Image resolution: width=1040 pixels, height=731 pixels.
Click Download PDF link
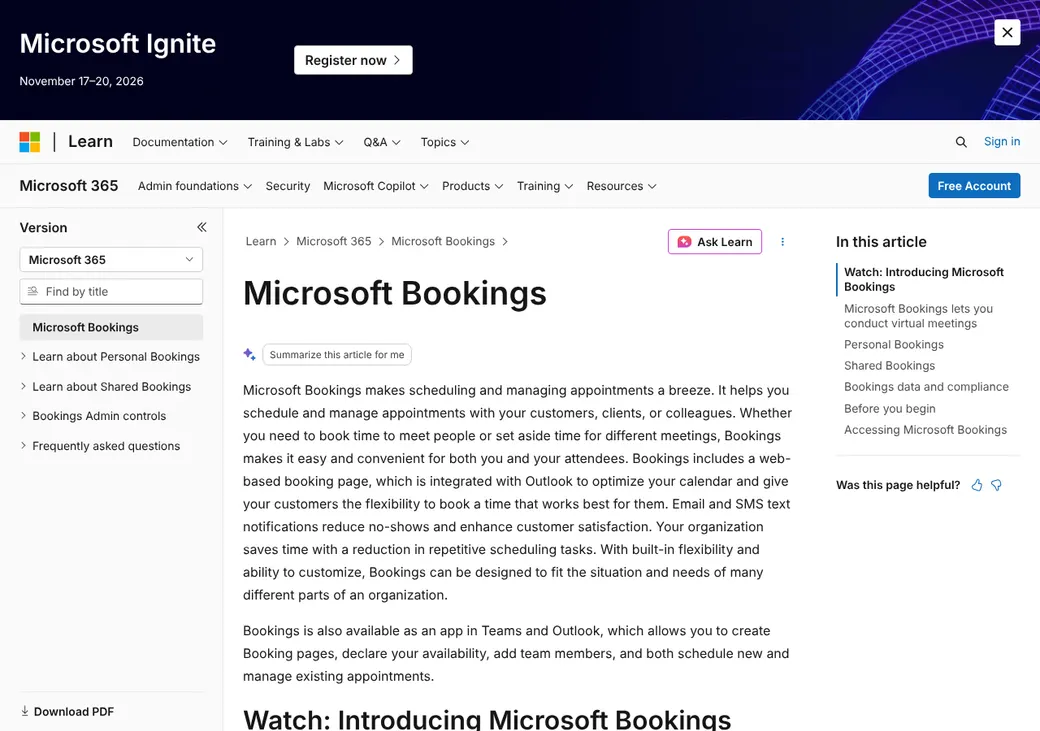click(74, 712)
